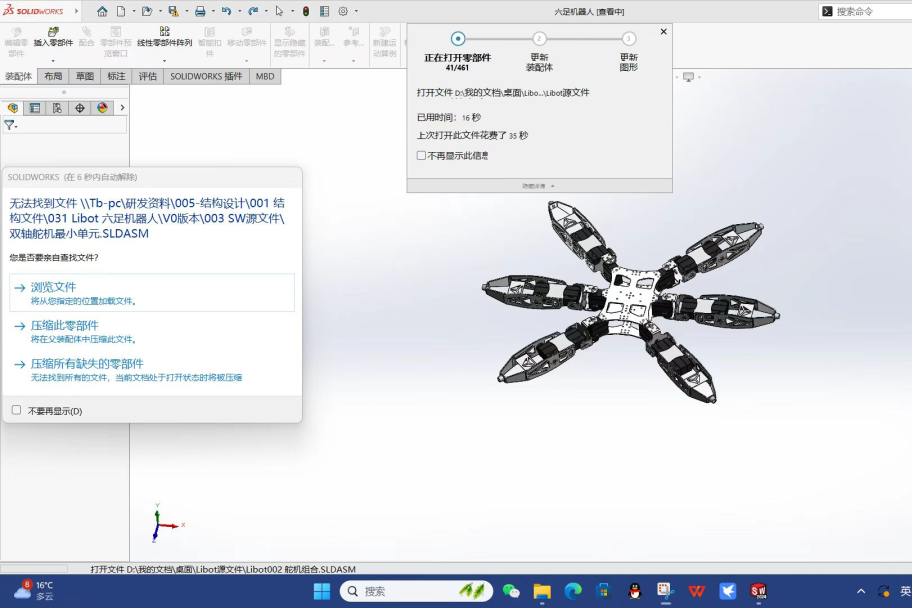Collapse details using the 隐藏详情 bar

click(x=539, y=185)
